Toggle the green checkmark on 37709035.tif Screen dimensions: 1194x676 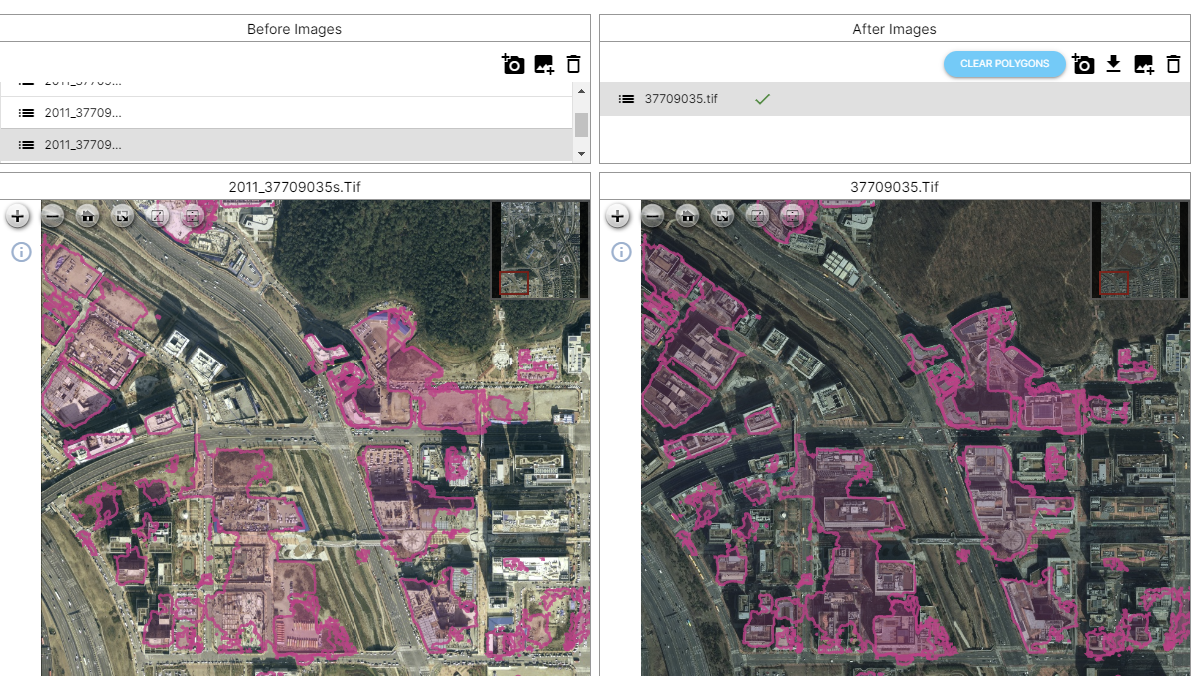762,99
